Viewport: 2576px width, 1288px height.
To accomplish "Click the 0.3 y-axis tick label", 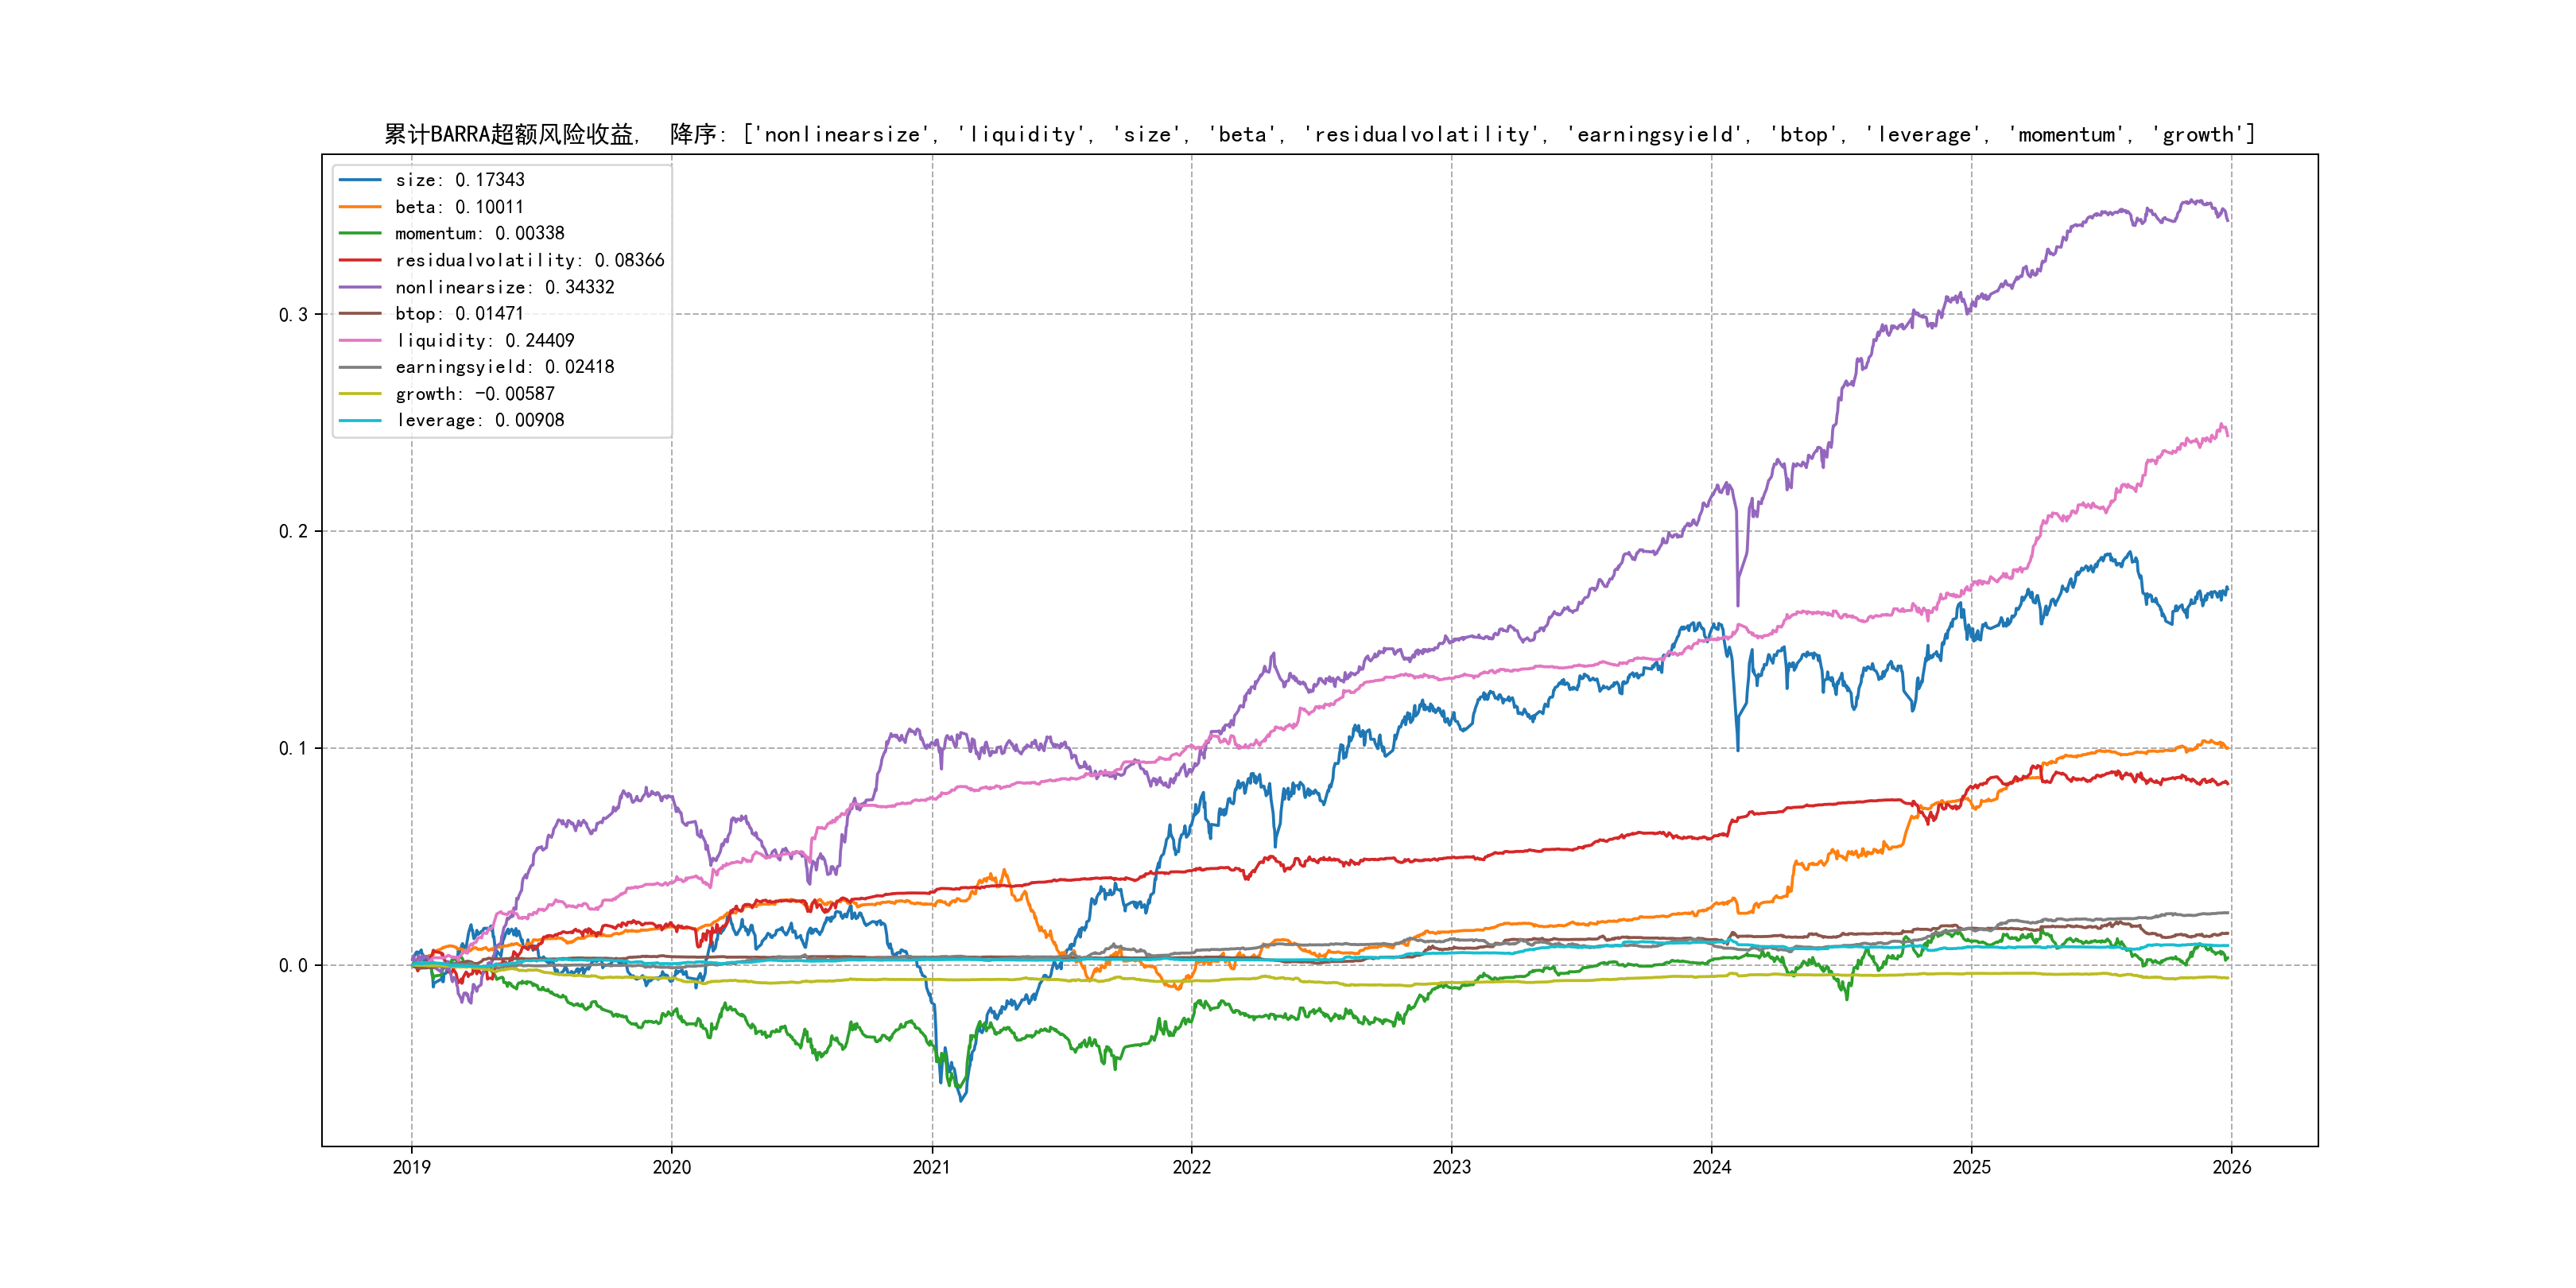I will (293, 315).
